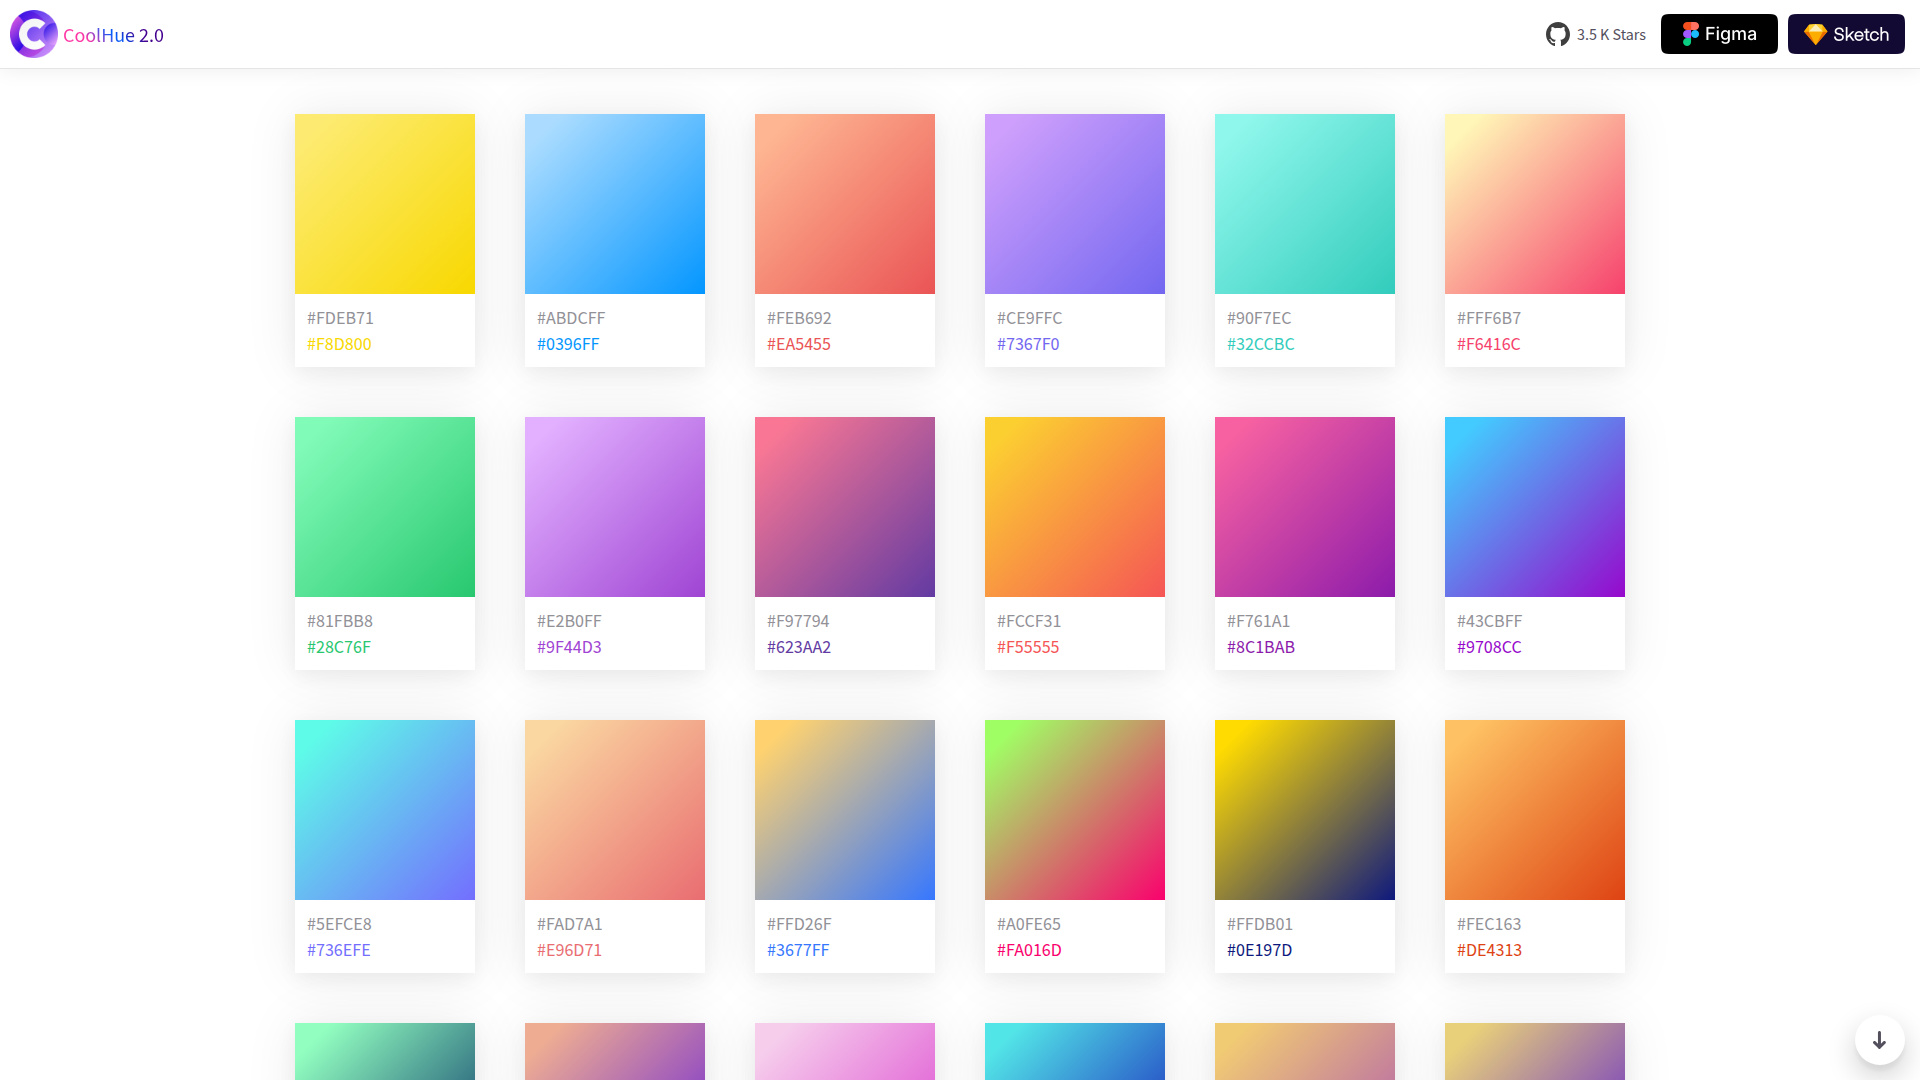Select the orange #FCCF31 gradient swatch
1920x1080 pixels.
[1075, 507]
